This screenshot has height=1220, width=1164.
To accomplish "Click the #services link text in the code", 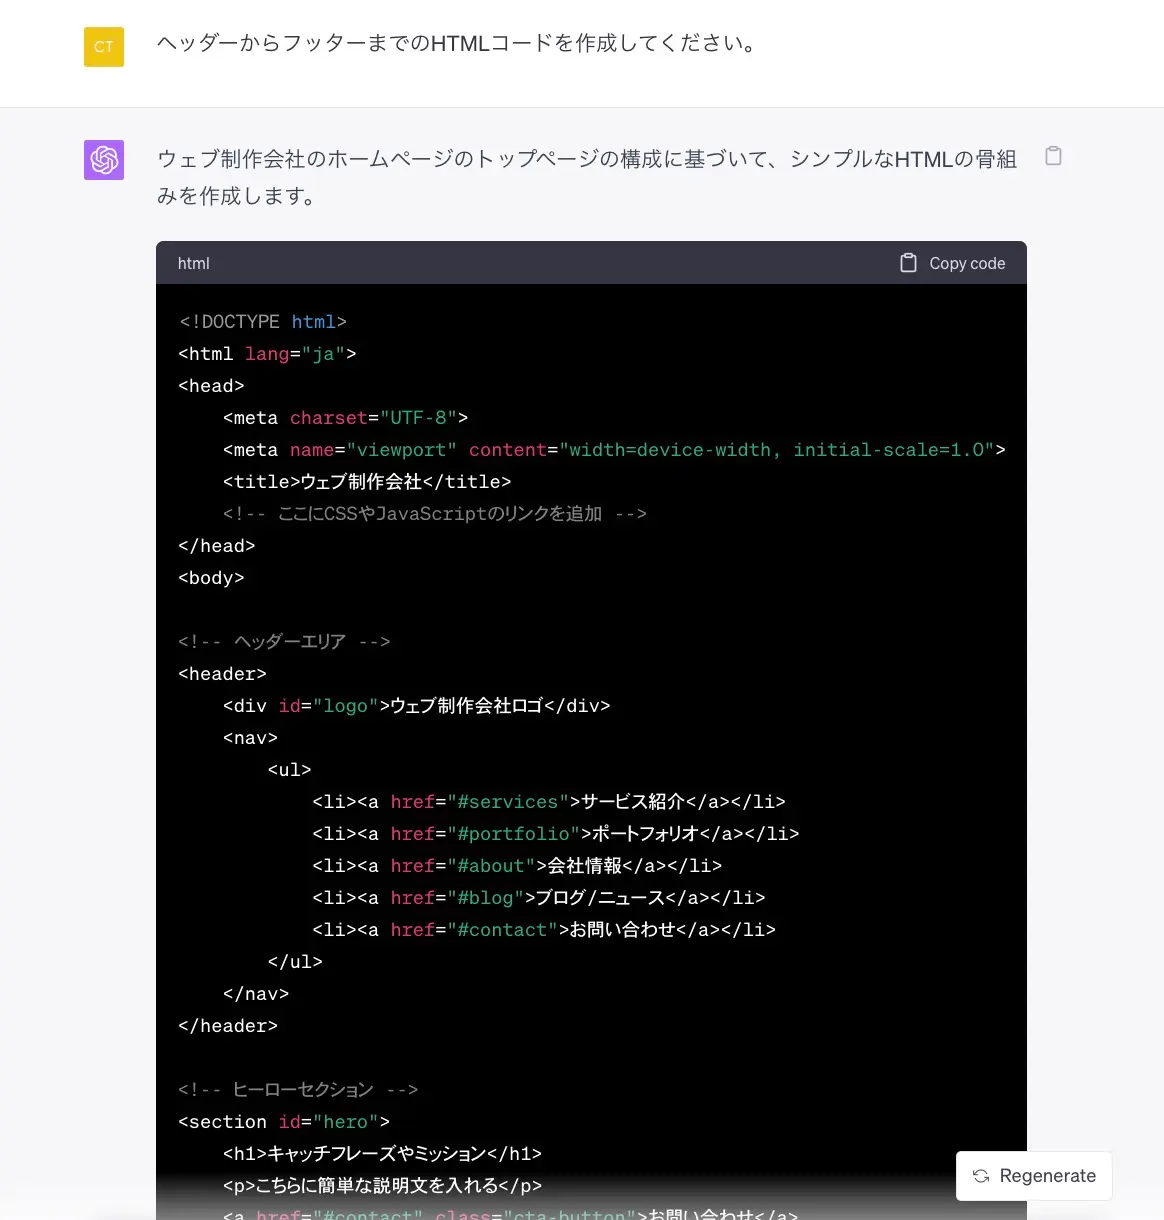I will point(508,801).
